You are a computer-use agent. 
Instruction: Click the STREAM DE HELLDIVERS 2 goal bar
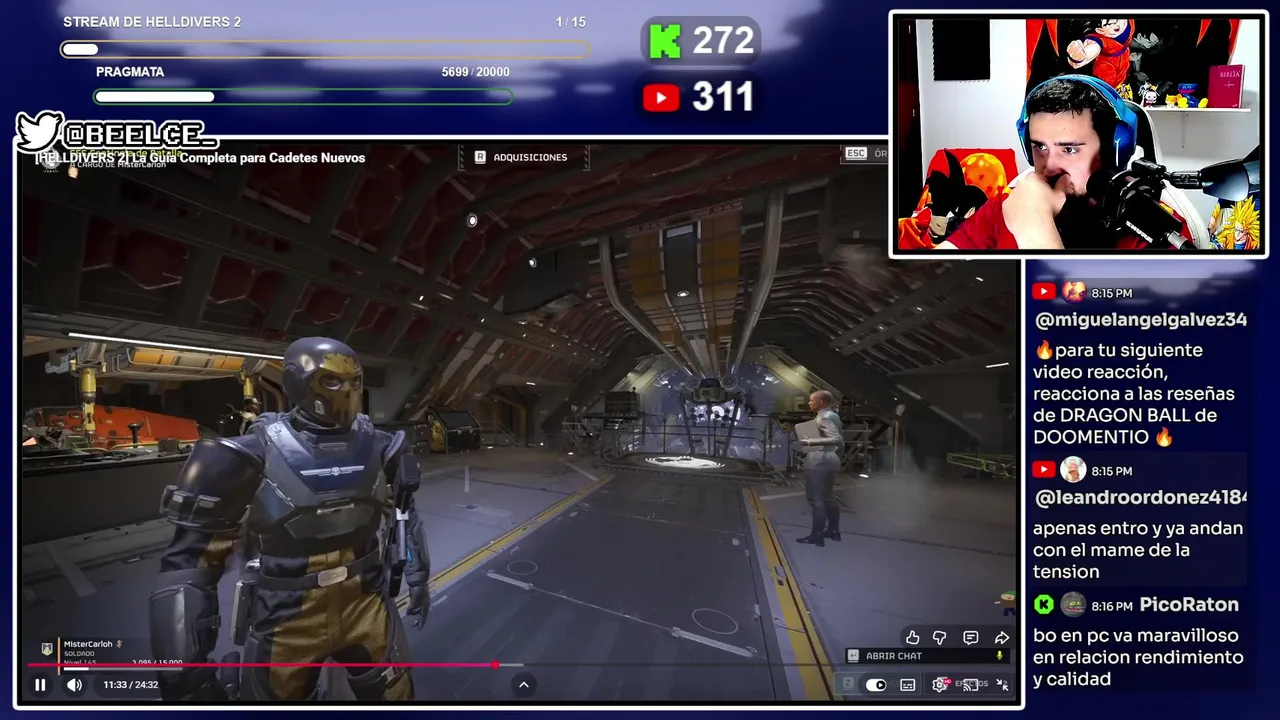[324, 49]
